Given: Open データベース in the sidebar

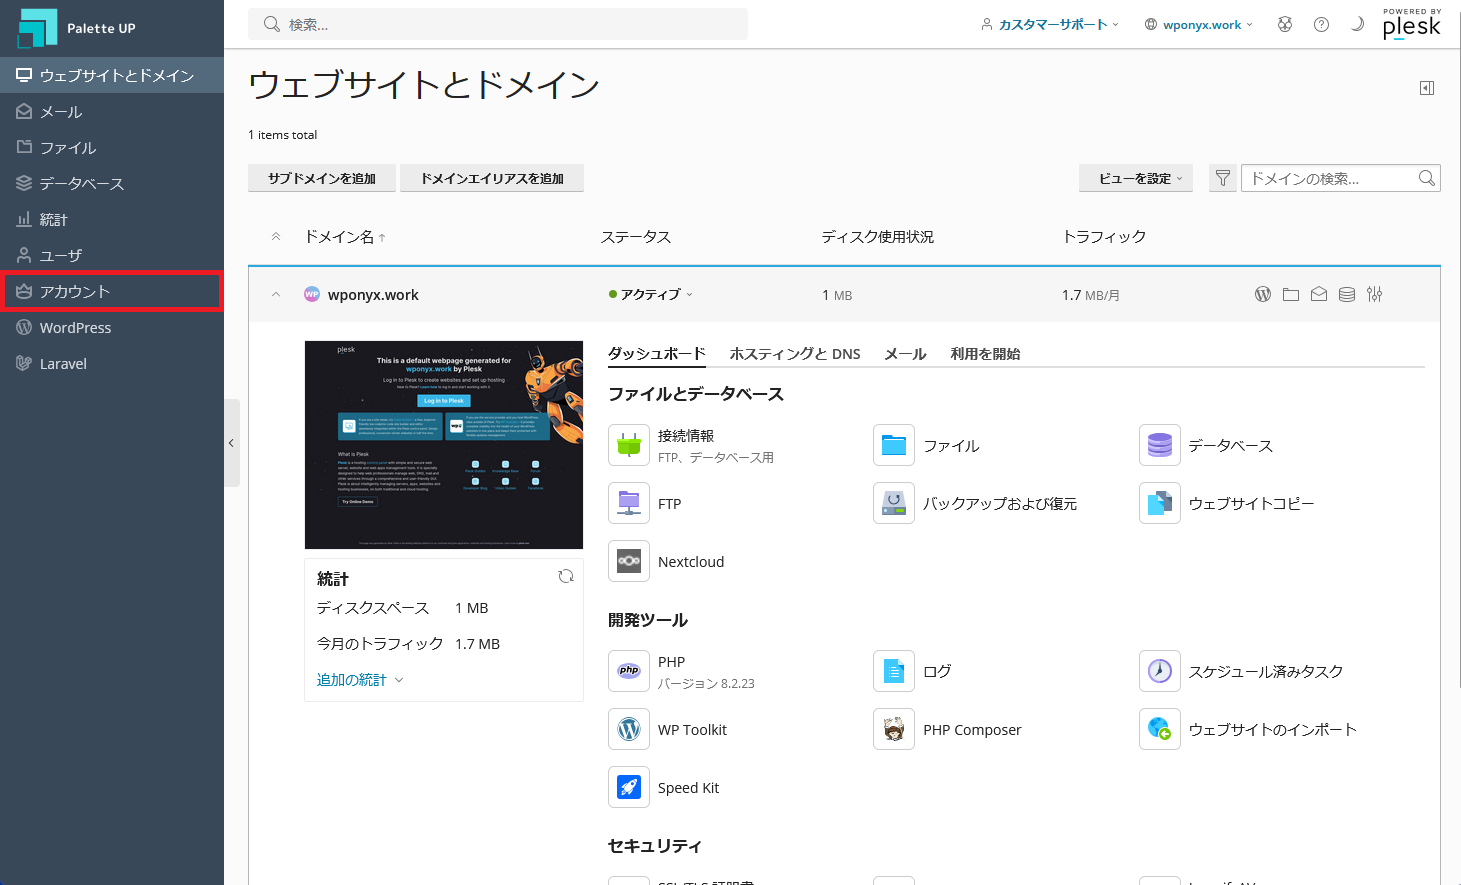Looking at the screenshot, I should (112, 183).
